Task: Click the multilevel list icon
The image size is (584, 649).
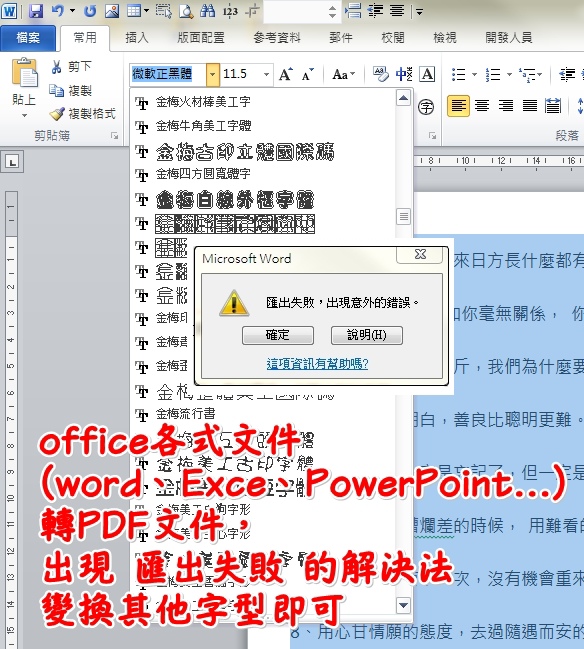Action: (527, 75)
